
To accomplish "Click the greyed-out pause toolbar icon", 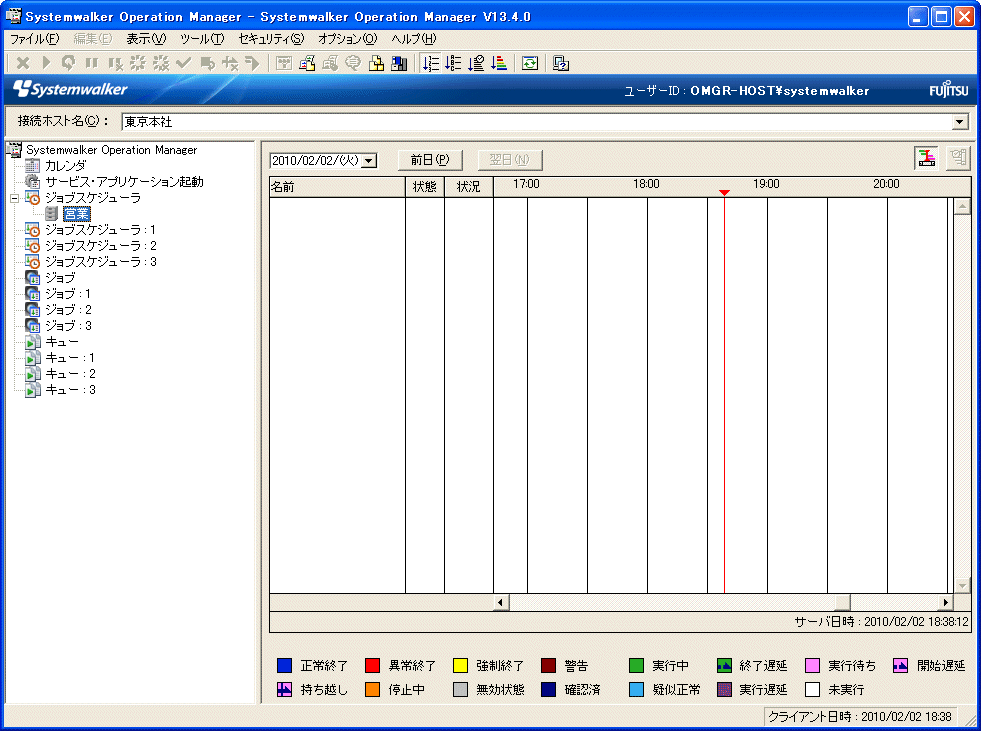I will pyautogui.click(x=91, y=63).
